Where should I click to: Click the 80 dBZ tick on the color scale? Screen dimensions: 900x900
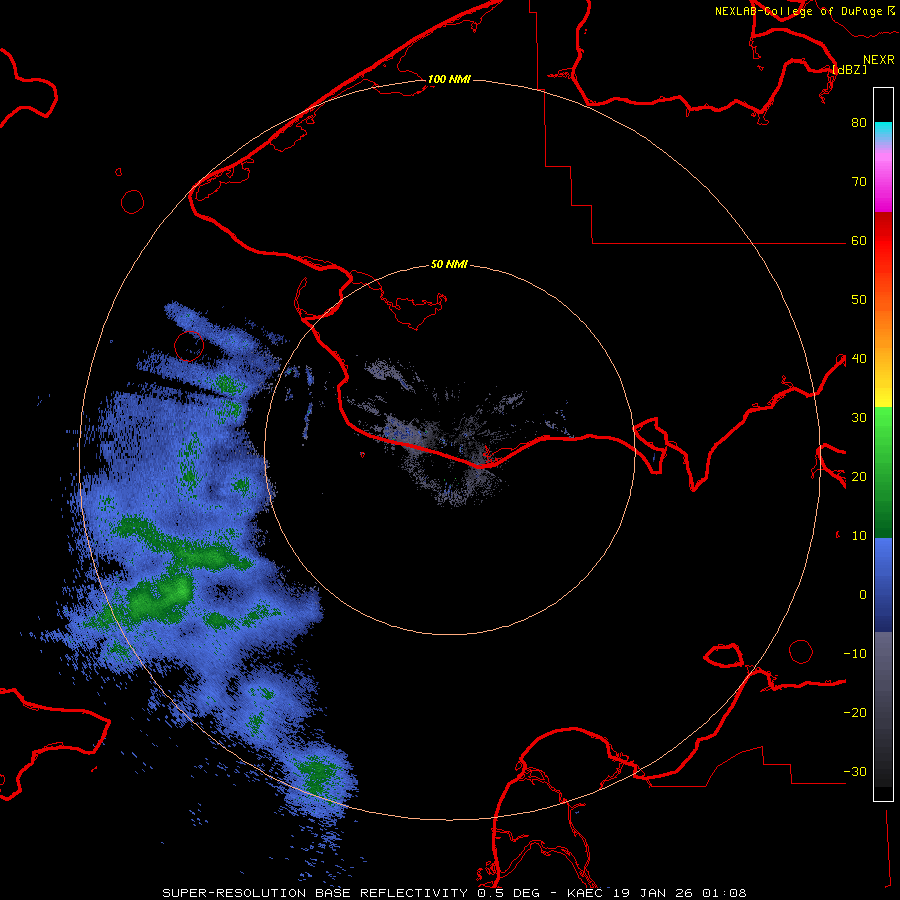point(859,122)
